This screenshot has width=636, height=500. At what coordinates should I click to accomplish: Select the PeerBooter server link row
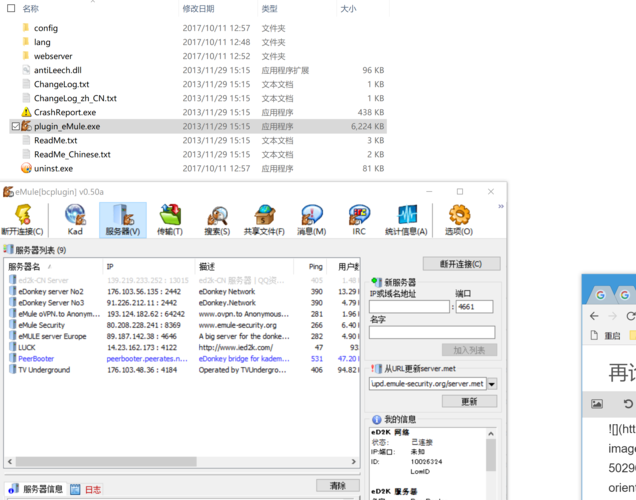pos(183,358)
